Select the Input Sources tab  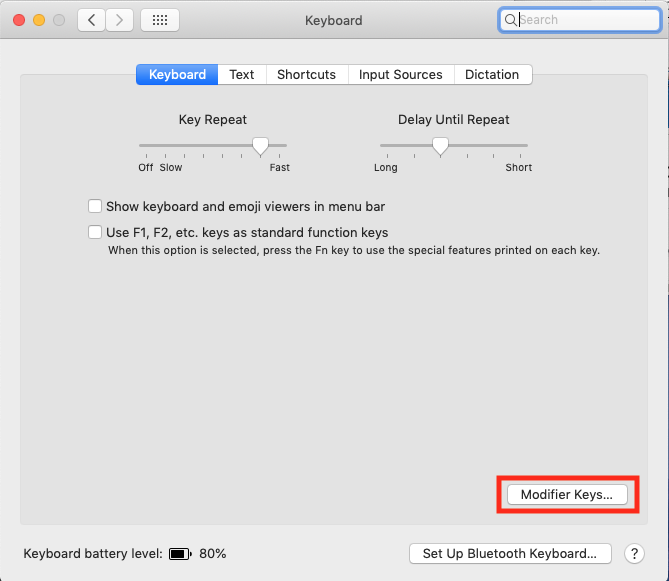coord(400,75)
